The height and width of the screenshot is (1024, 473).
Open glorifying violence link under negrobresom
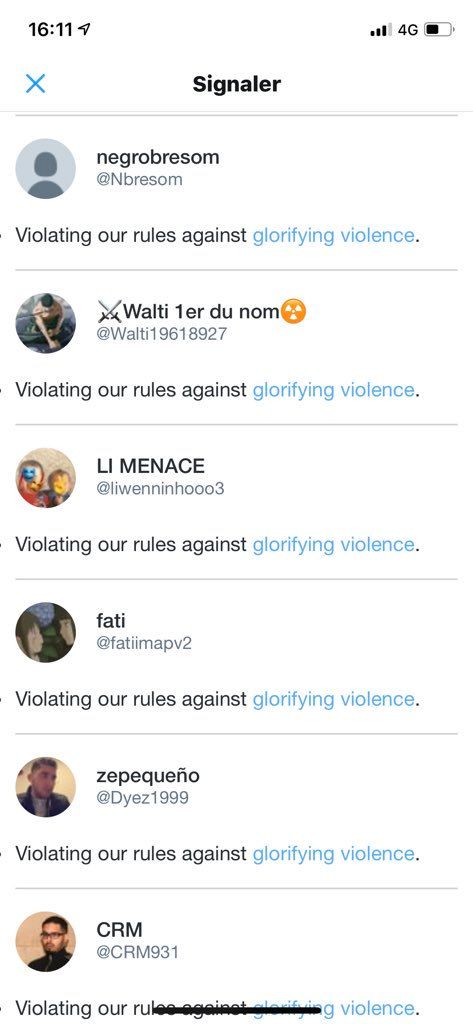point(333,235)
